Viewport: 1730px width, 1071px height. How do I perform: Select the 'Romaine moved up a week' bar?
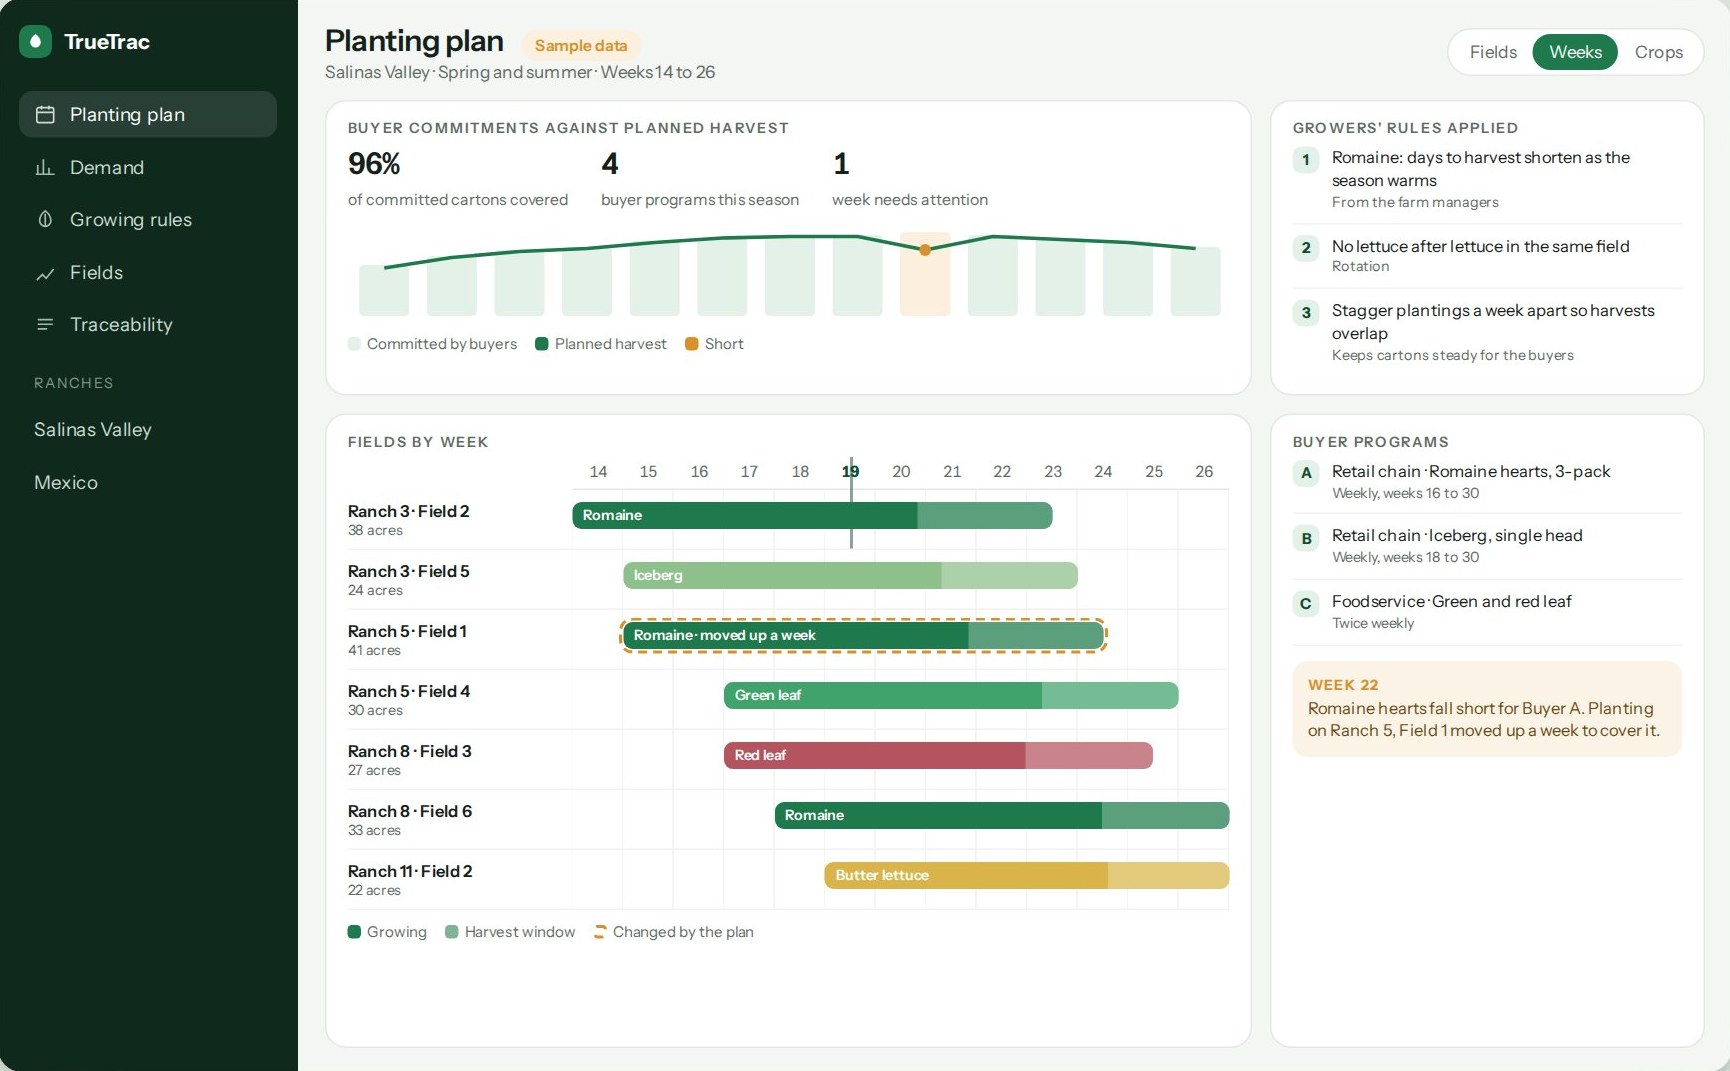(x=863, y=635)
